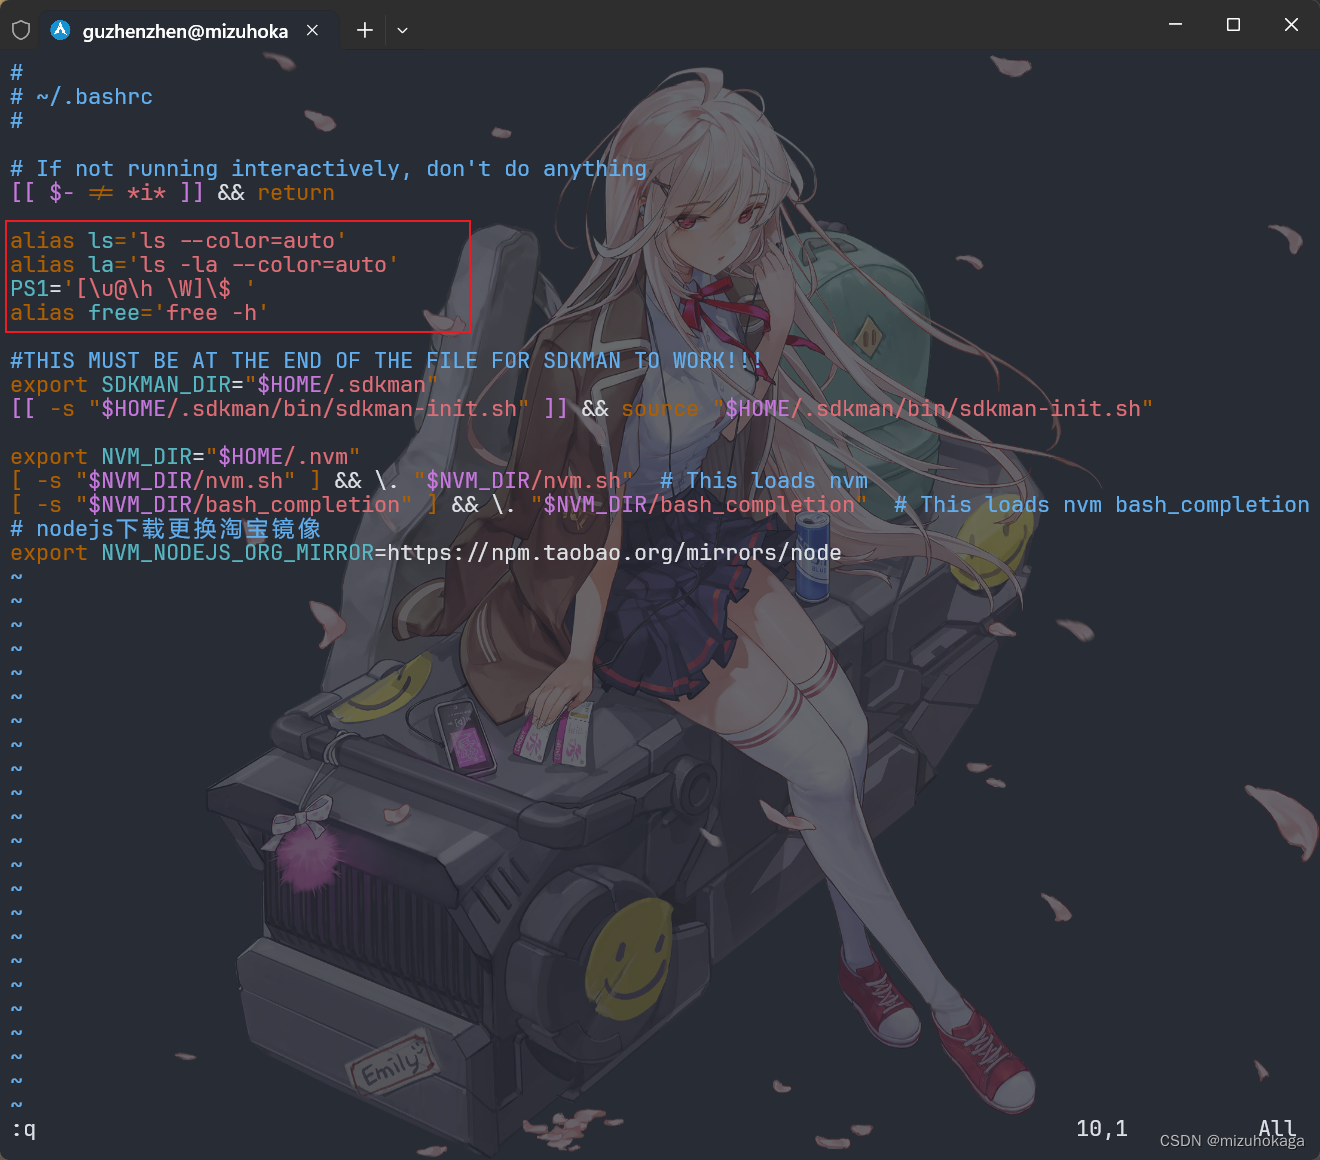This screenshot has height=1160, width=1320.
Task: Click the 'If not running interactively' comment
Action: tap(328, 169)
